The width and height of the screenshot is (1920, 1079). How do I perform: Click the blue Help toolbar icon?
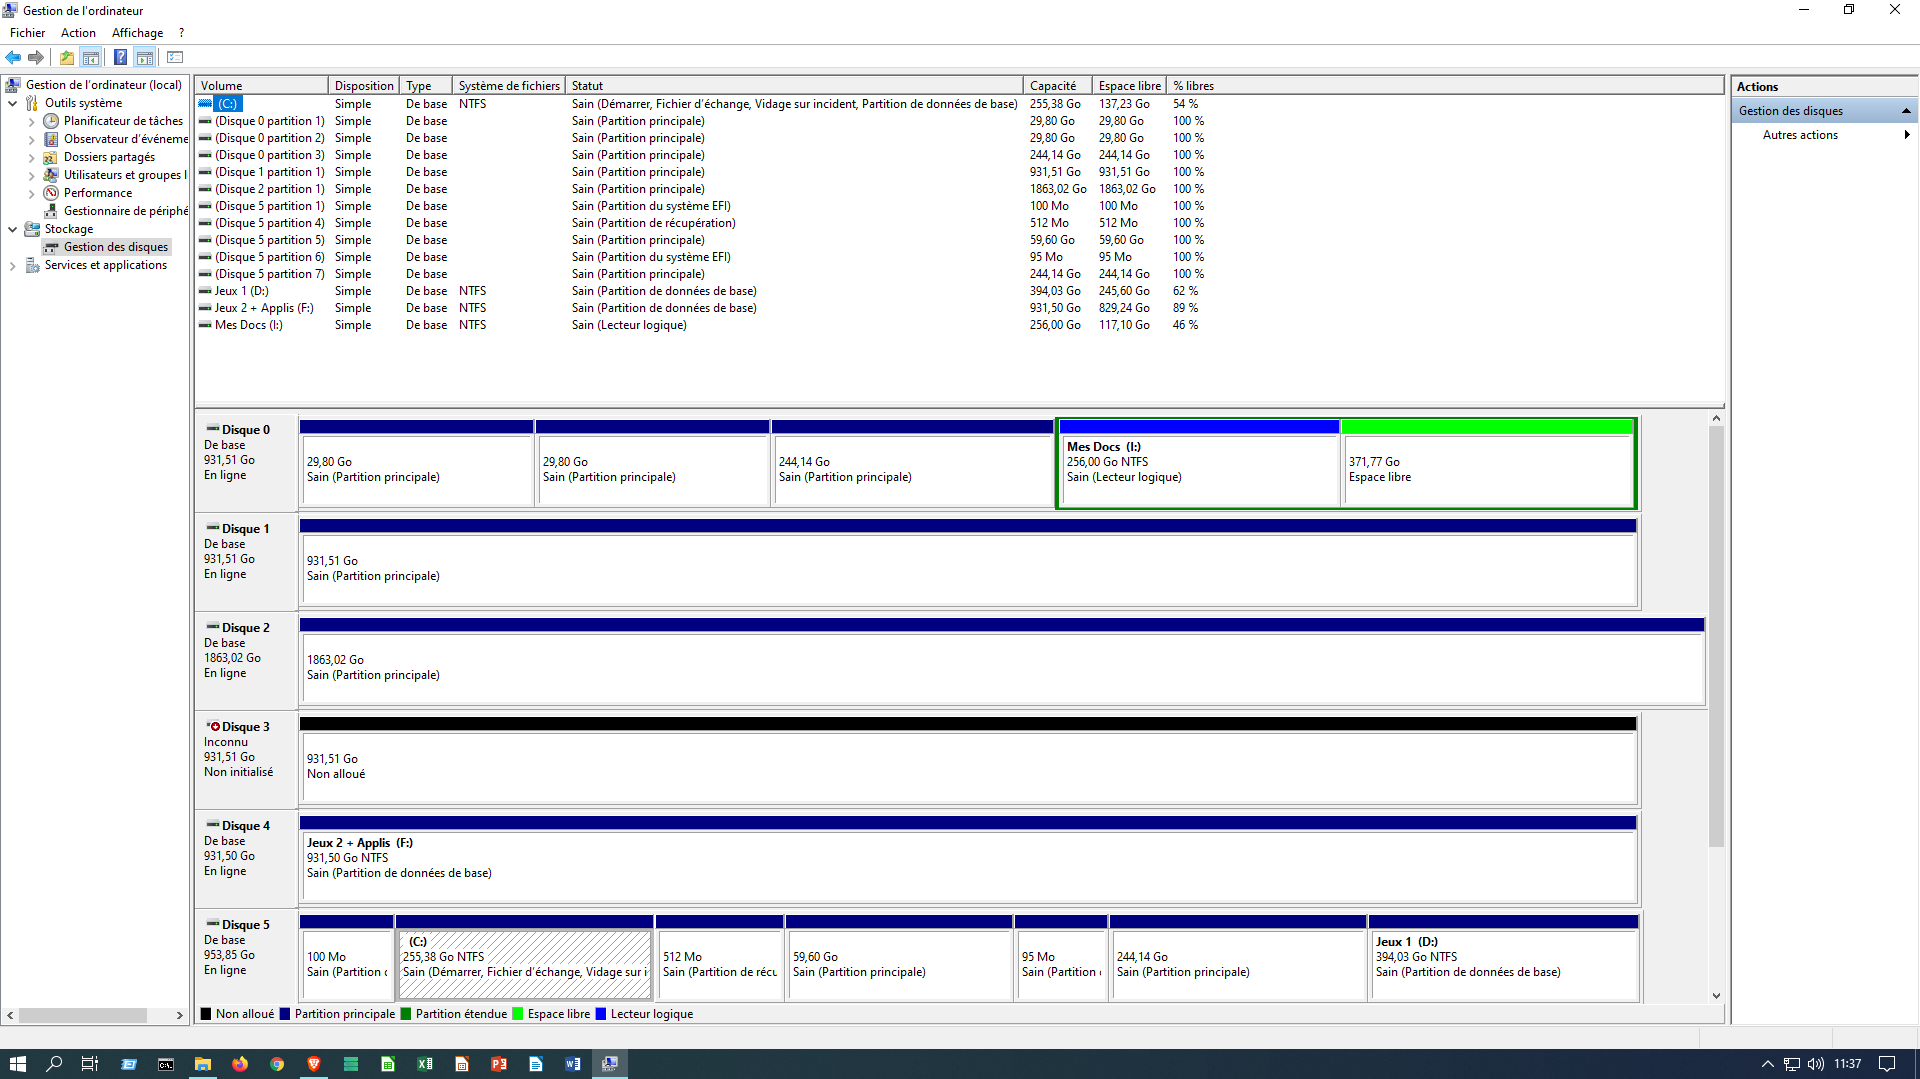pyautogui.click(x=120, y=57)
